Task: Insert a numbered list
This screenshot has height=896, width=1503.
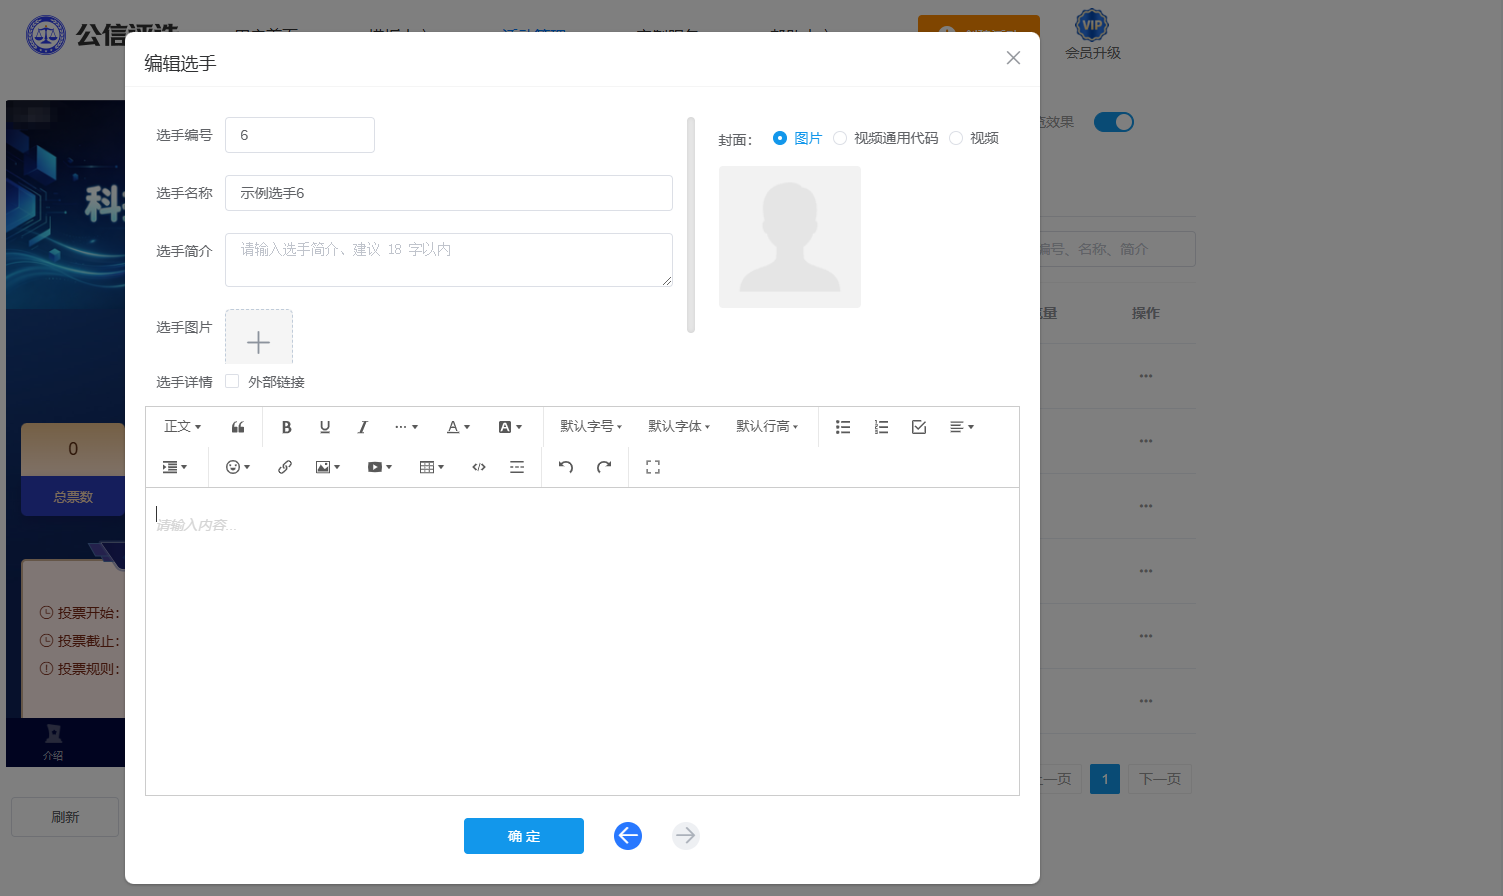Action: click(x=881, y=427)
